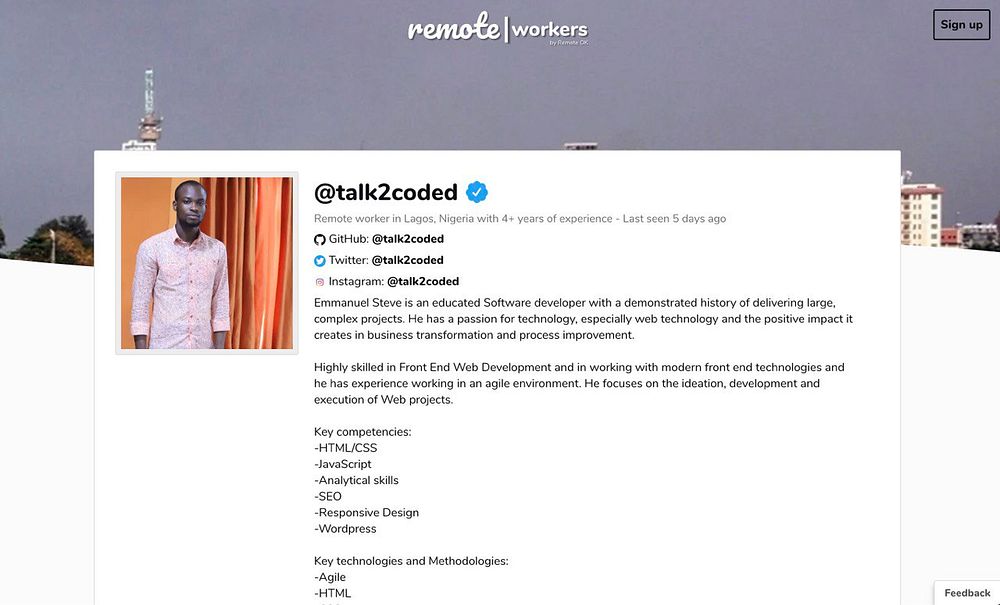Click the '-Wordpress' list line

tap(346, 528)
